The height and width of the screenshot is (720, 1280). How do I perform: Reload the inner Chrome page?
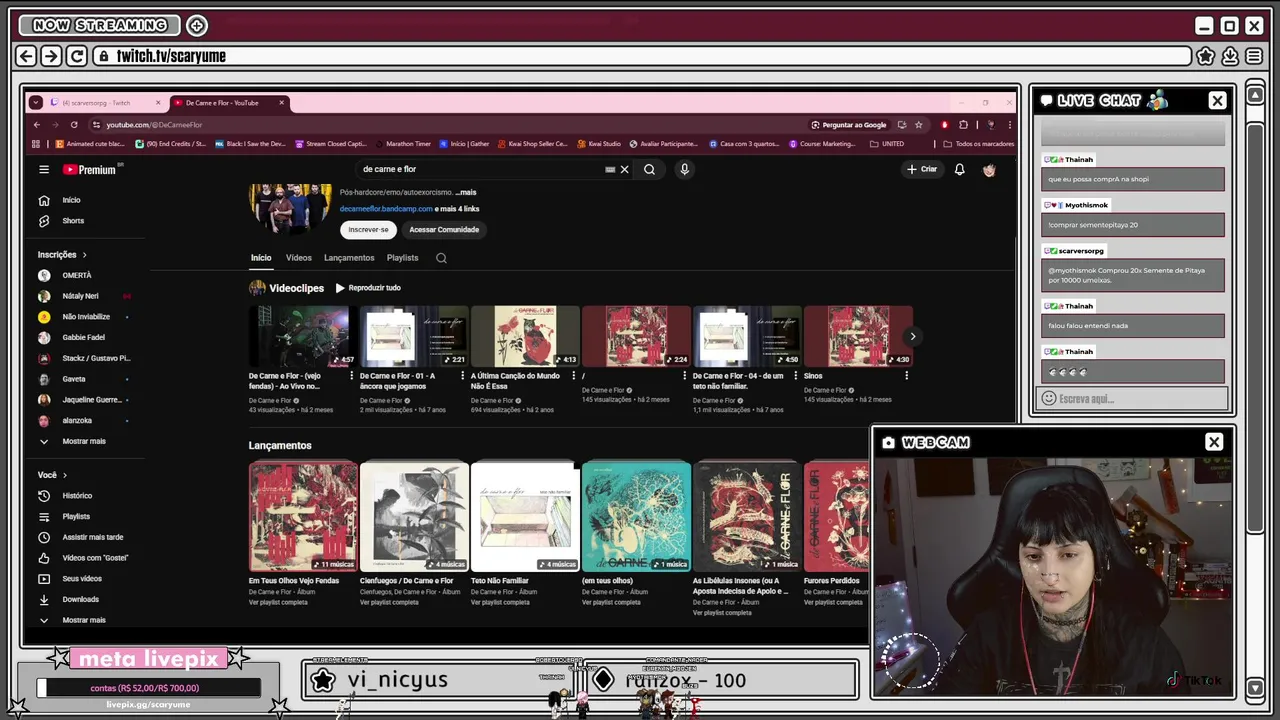click(x=74, y=125)
